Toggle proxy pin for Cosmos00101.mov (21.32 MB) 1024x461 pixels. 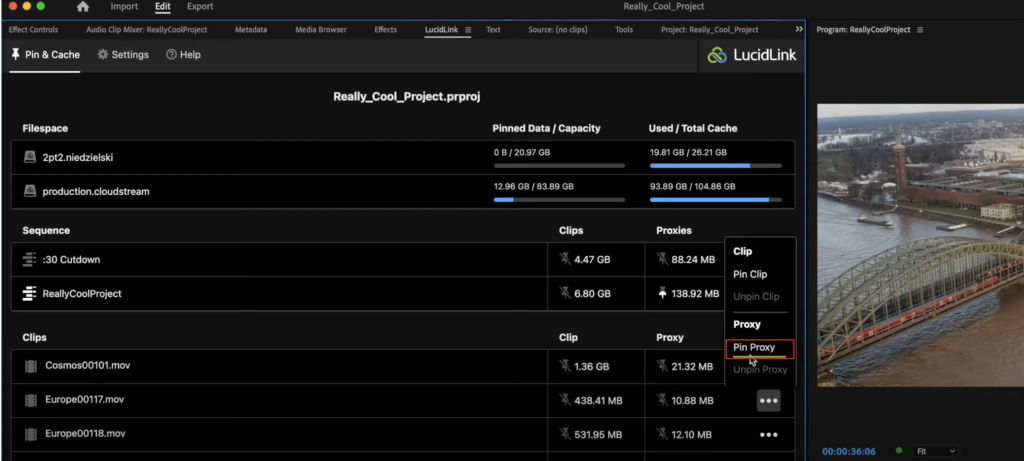[x=662, y=366]
